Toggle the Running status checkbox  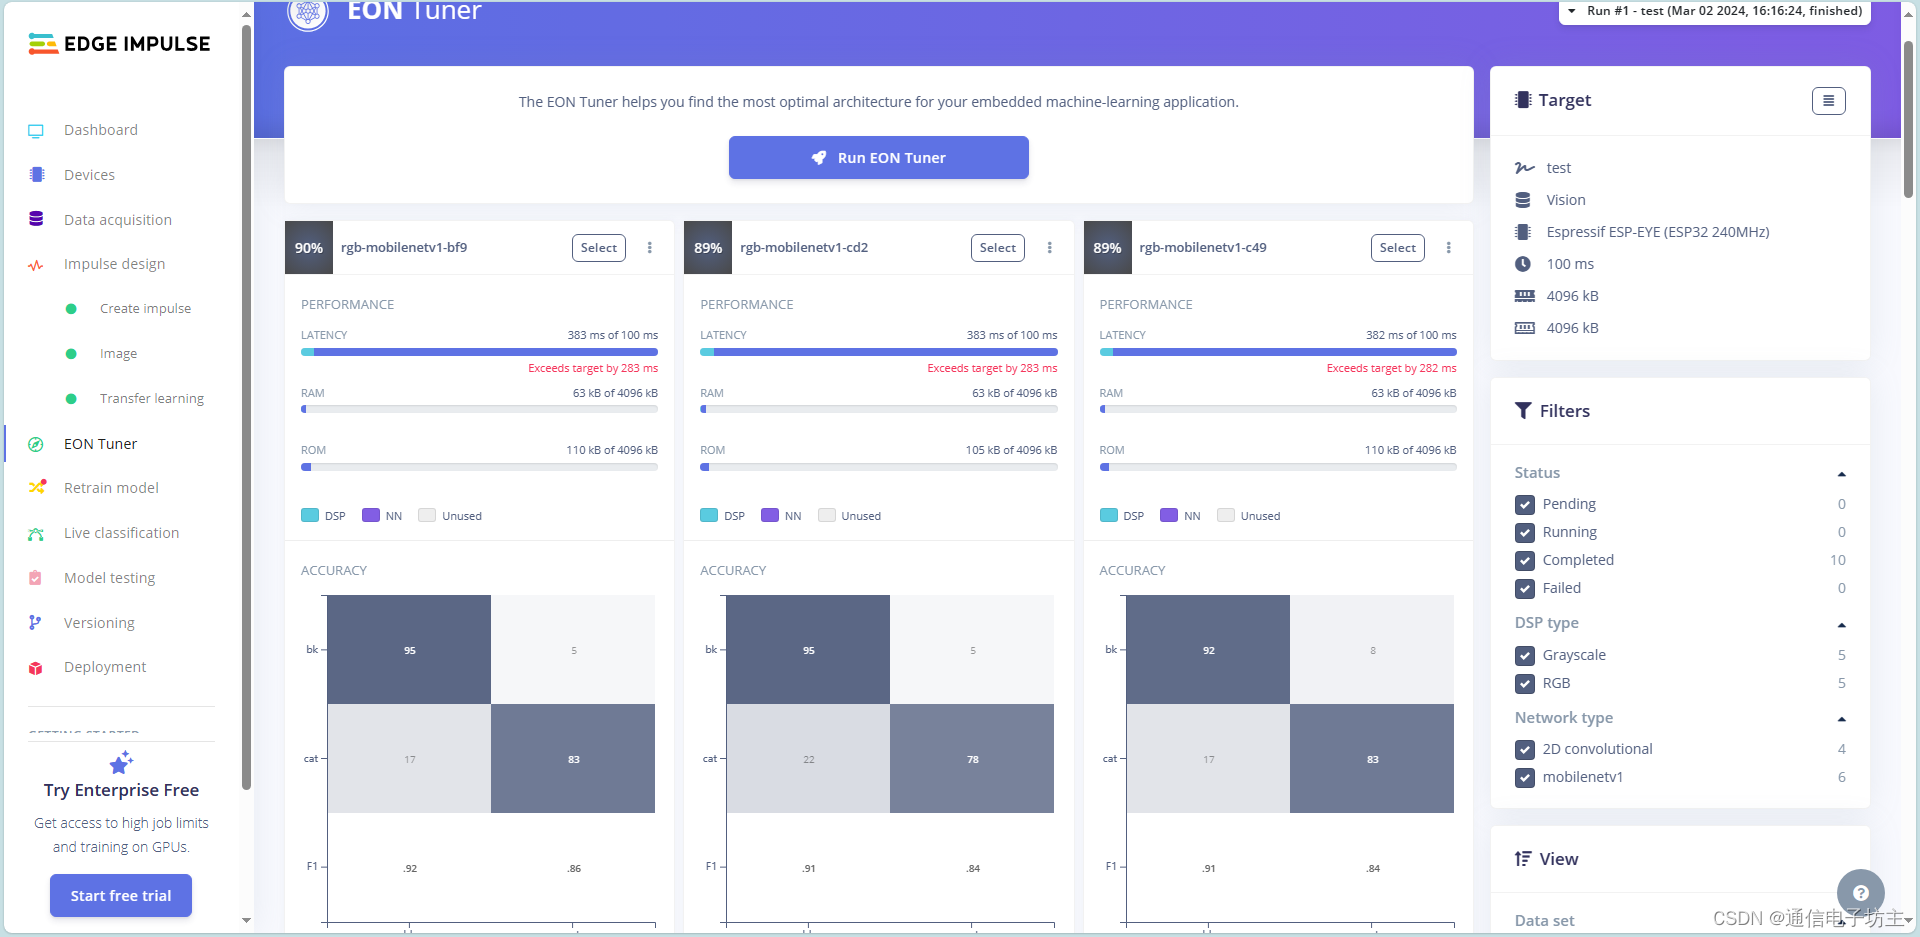(1524, 533)
